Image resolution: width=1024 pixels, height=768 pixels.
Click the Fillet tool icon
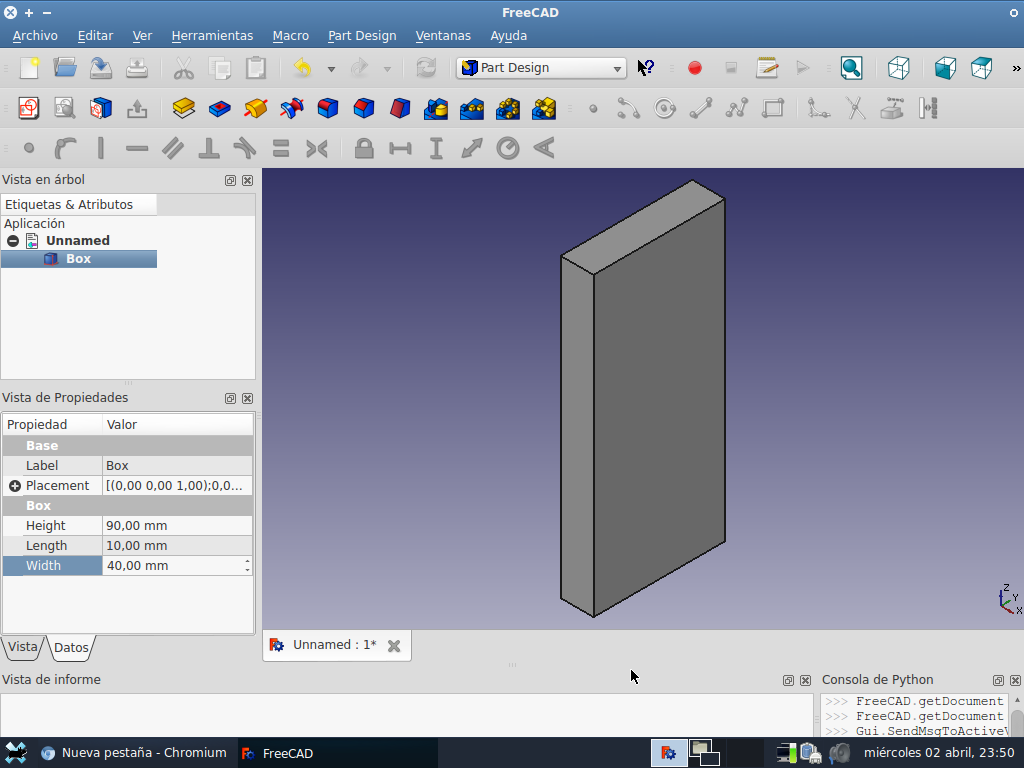[328, 108]
